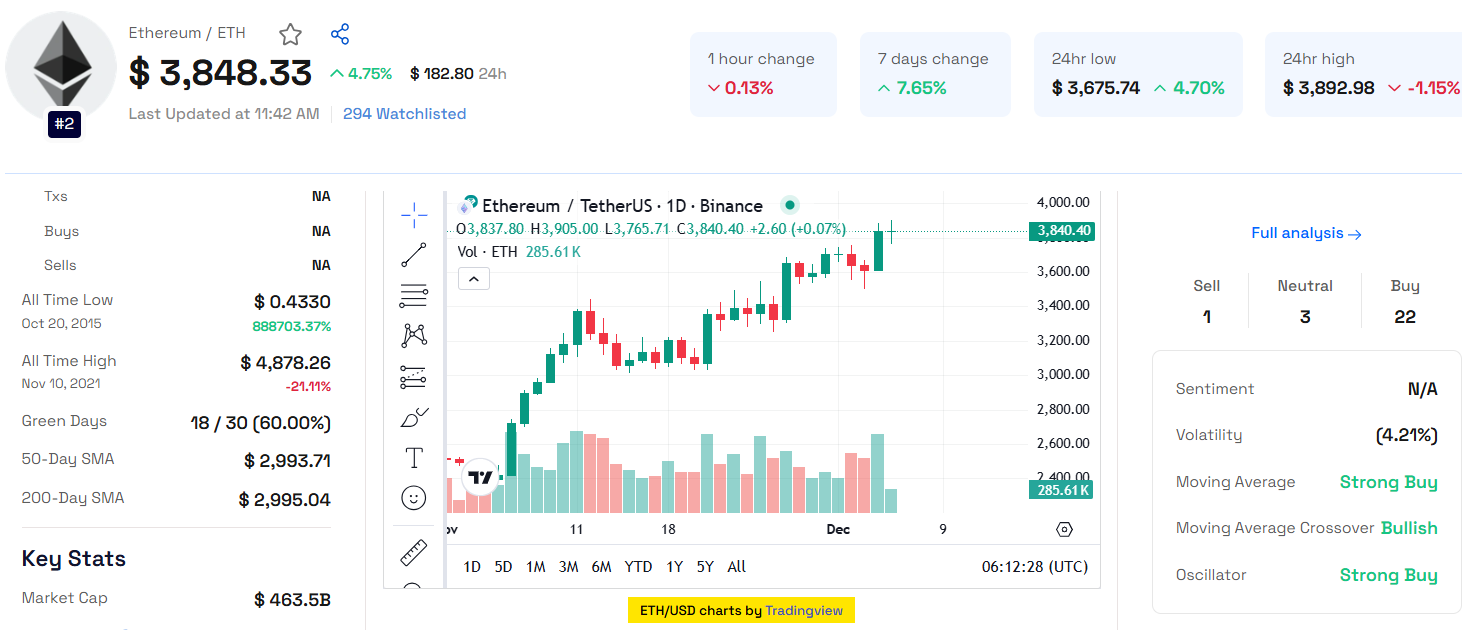Click the Ethereum / TetherUS chart title
1462x630 pixels.
coord(622,206)
